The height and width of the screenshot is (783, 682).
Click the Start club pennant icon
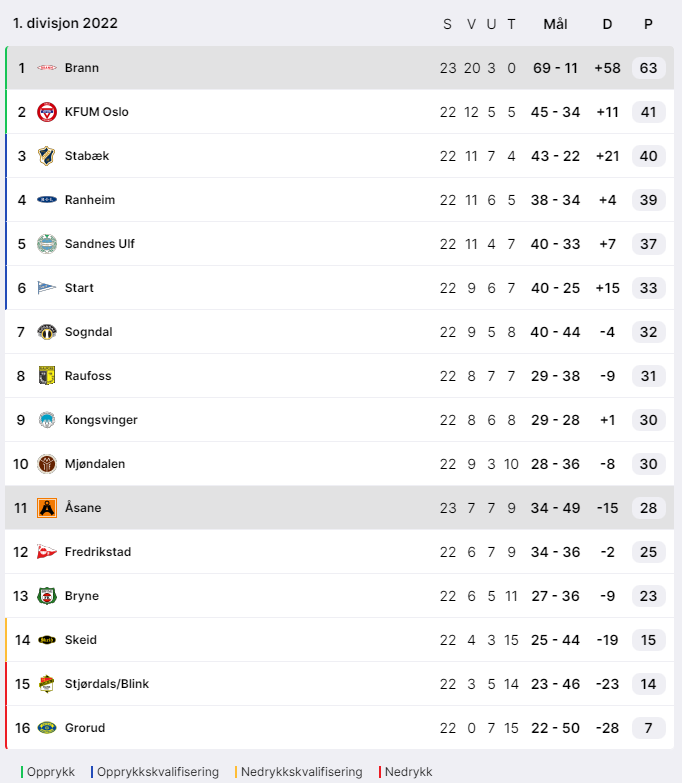[x=47, y=288]
